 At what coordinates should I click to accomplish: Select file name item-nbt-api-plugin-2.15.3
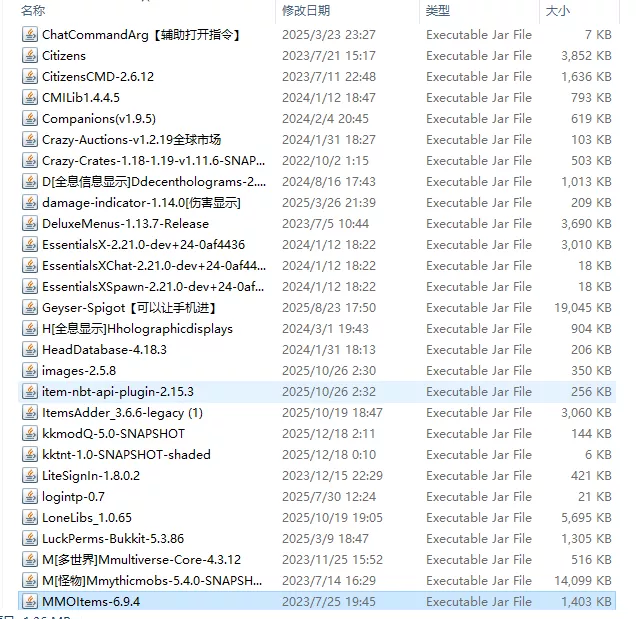(x=118, y=392)
